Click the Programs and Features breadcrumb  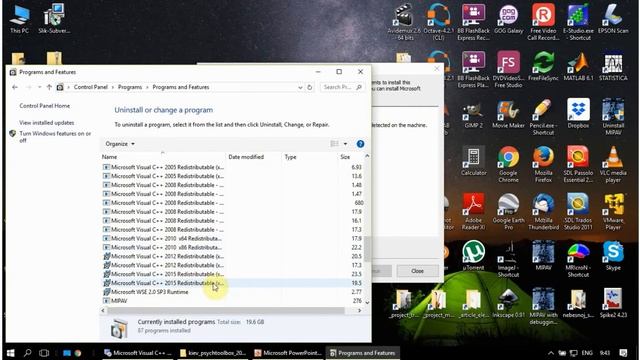(x=181, y=87)
